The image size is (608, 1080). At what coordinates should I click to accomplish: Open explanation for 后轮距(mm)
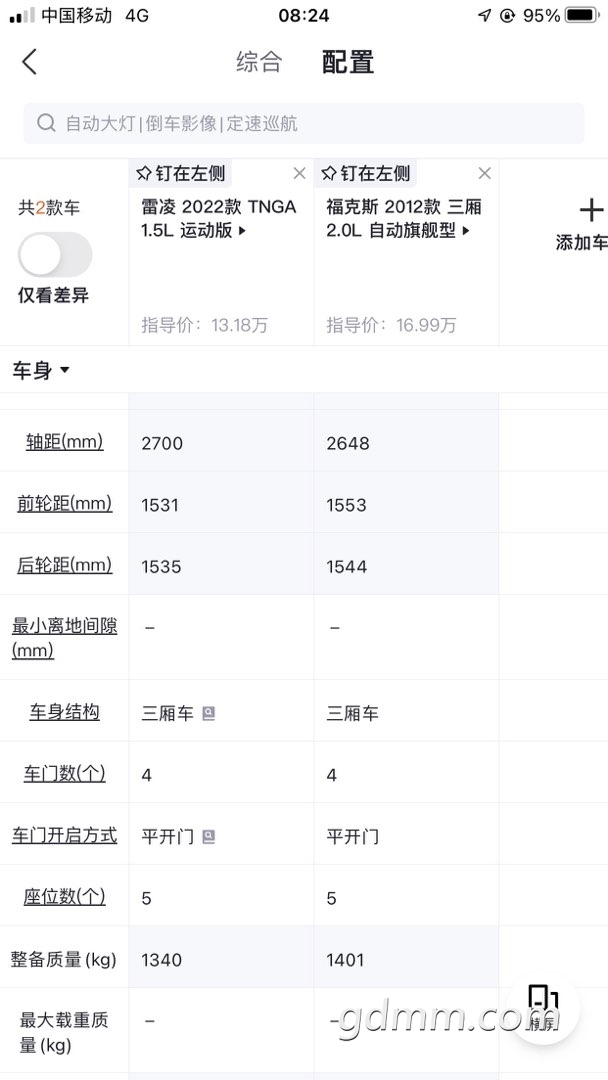[65, 565]
